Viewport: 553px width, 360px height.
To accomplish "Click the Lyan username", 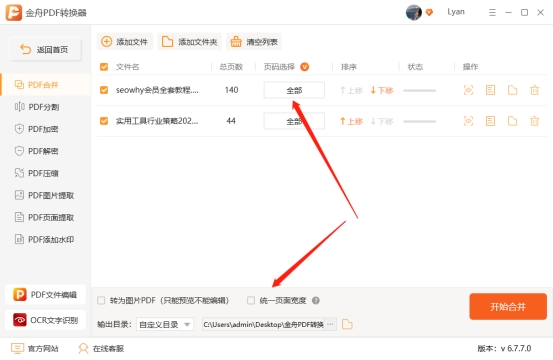I will click(x=456, y=12).
